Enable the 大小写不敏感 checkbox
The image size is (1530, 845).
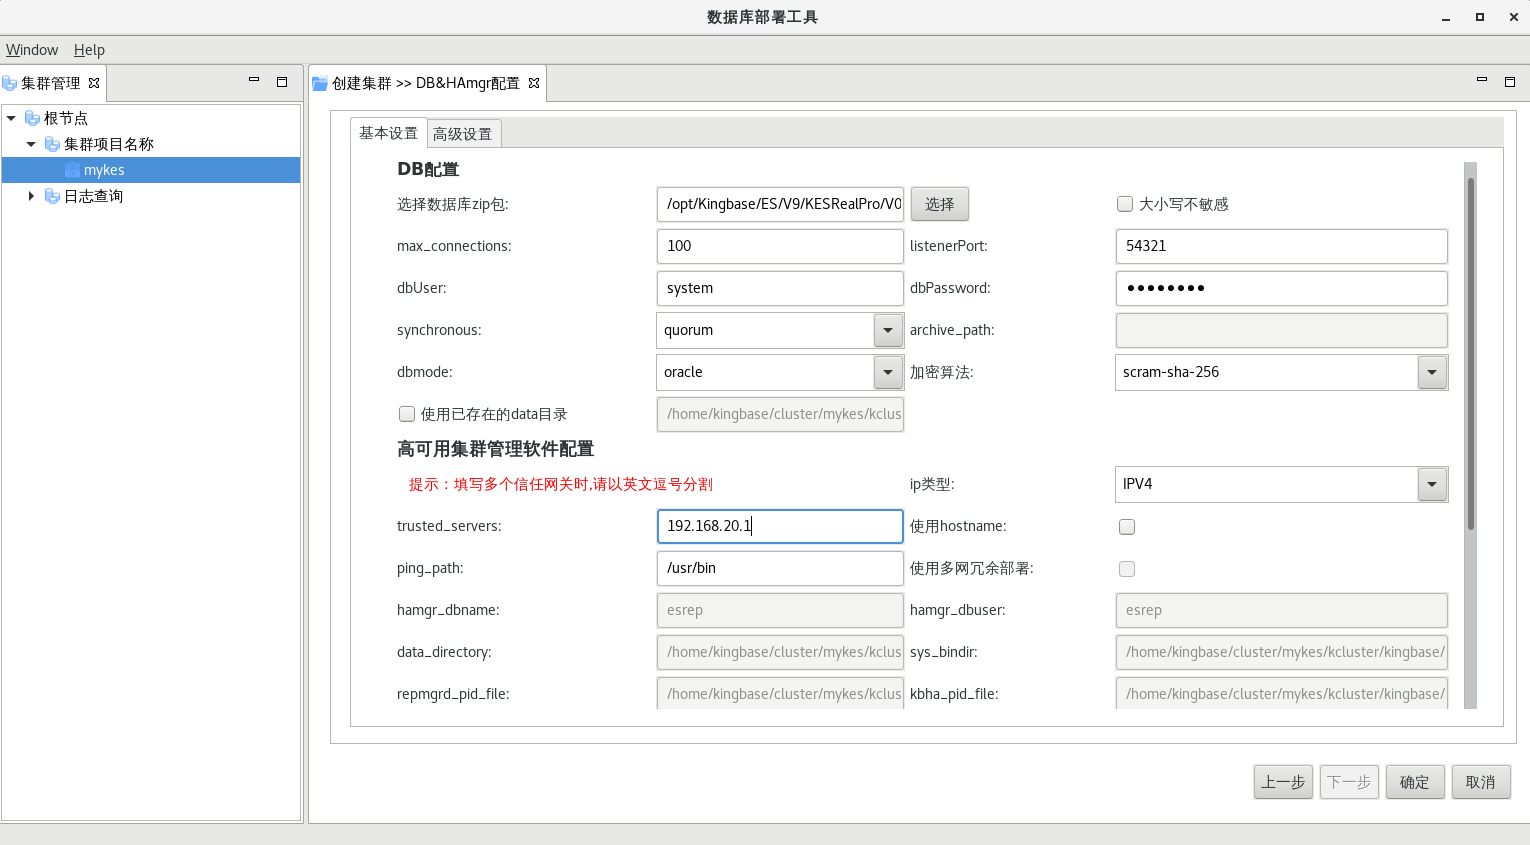1125,204
